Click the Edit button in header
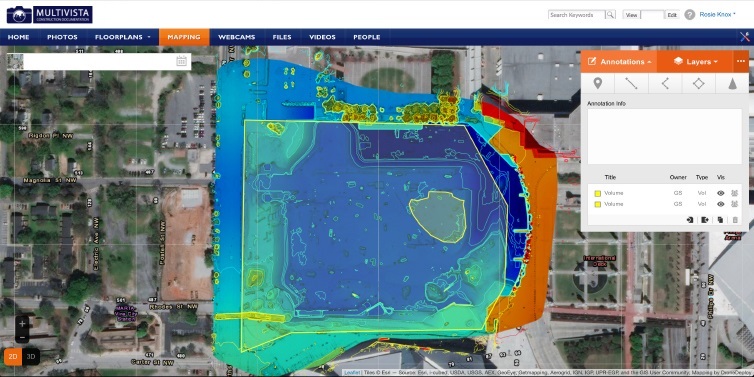This screenshot has width=754, height=377. [672, 15]
